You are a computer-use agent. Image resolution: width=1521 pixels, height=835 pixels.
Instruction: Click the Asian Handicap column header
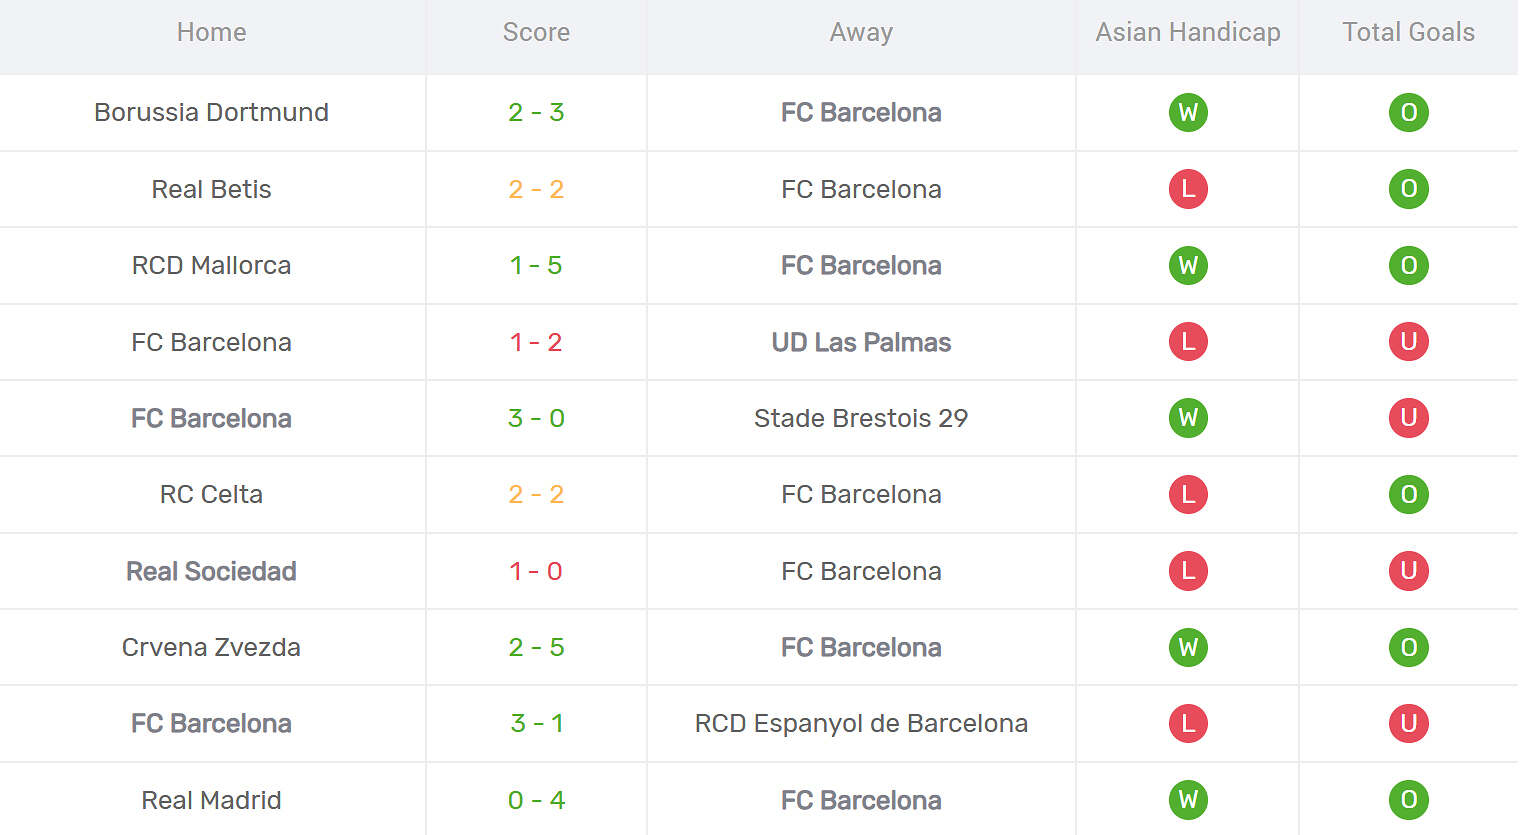pyautogui.click(x=1188, y=32)
